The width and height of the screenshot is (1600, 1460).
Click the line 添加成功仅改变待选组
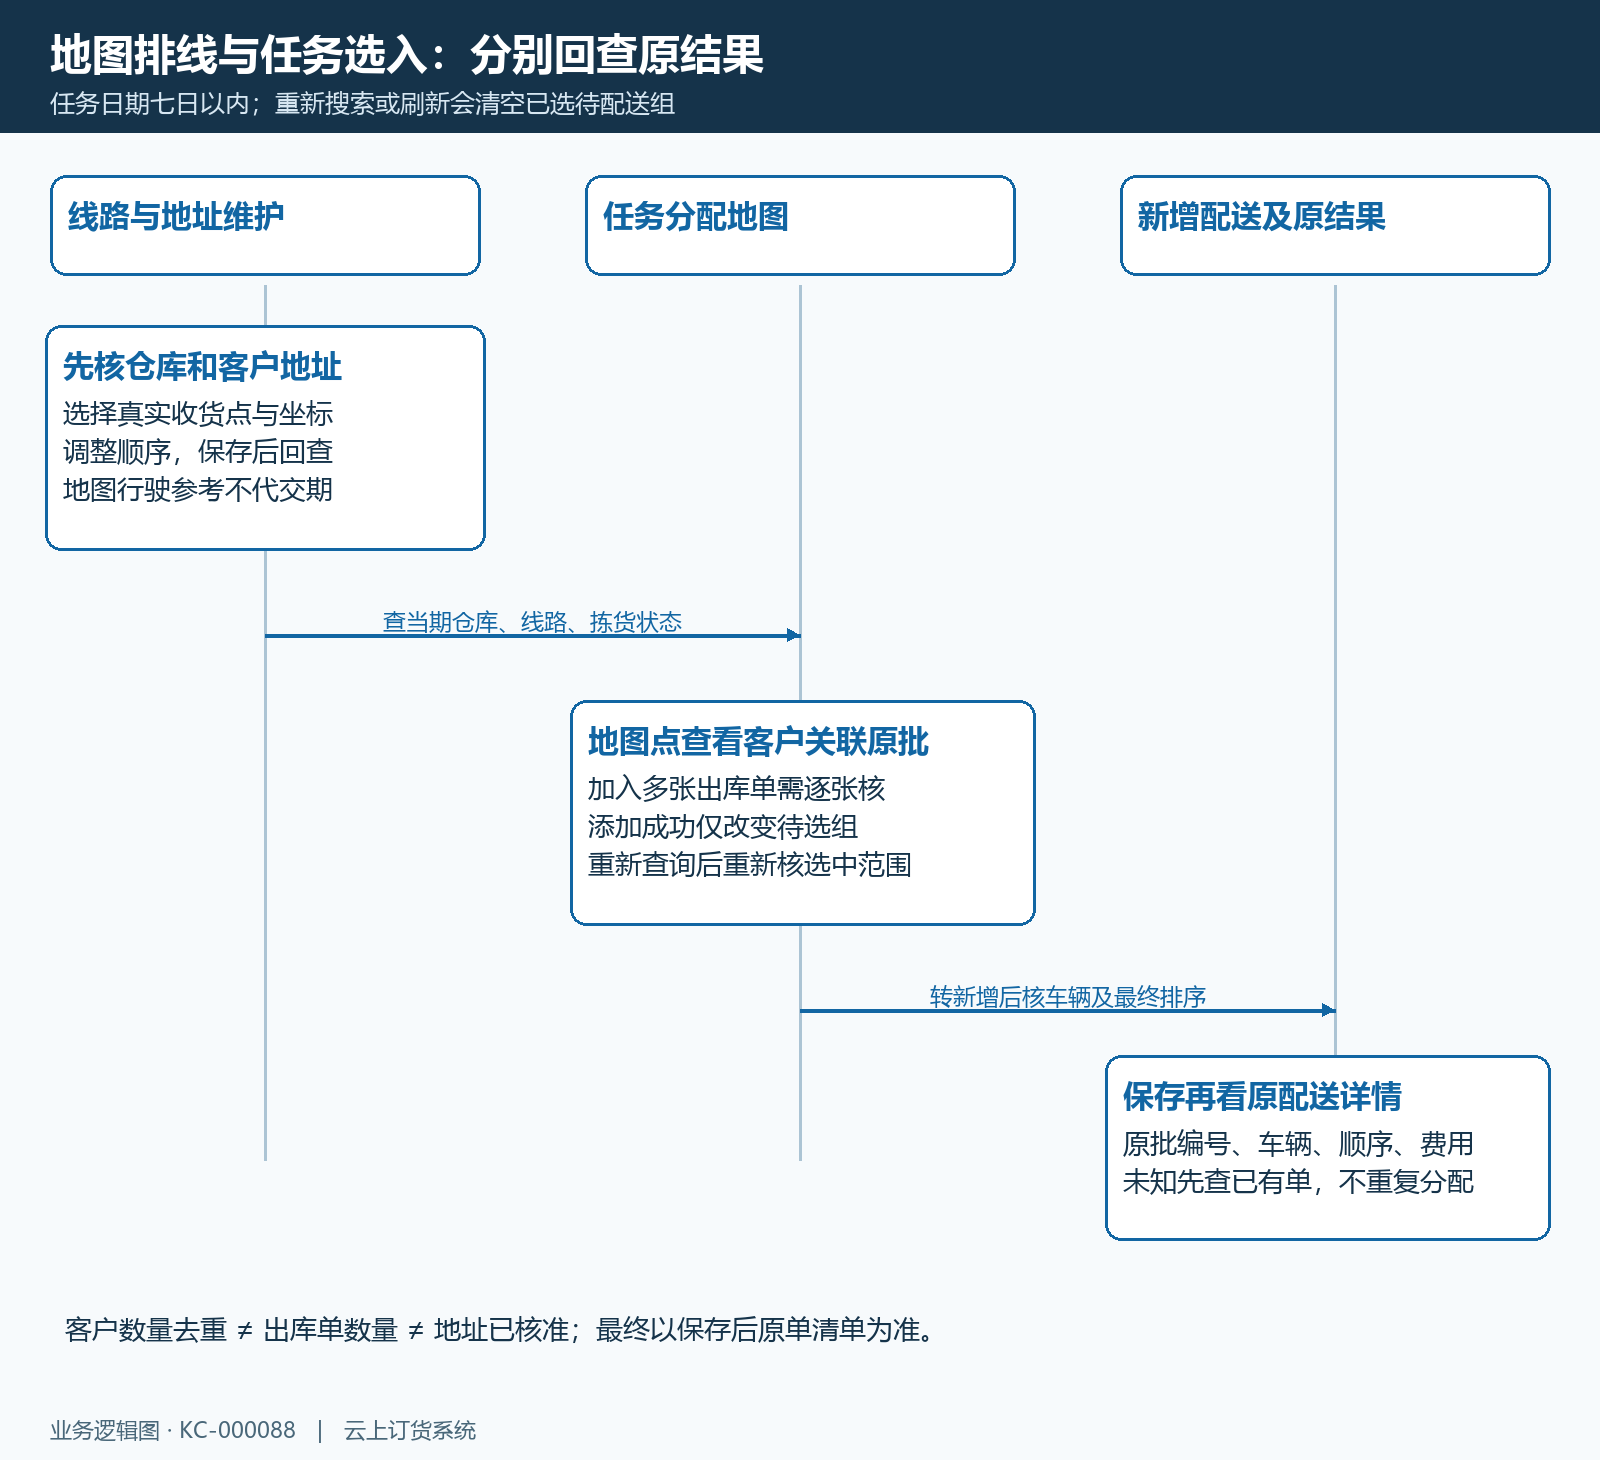click(x=723, y=827)
